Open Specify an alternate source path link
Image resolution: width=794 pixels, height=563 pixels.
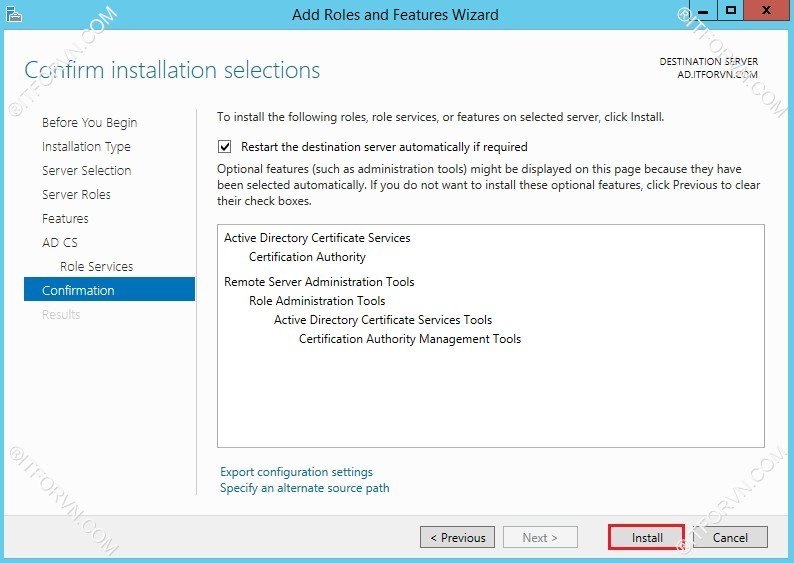[x=304, y=488]
